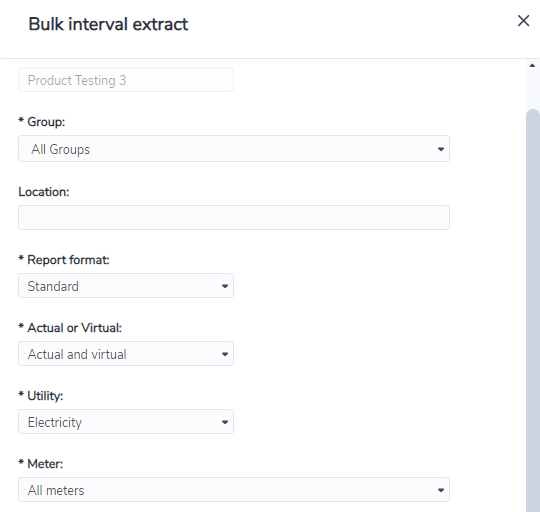Open the All Groups dropdown

coord(234,149)
